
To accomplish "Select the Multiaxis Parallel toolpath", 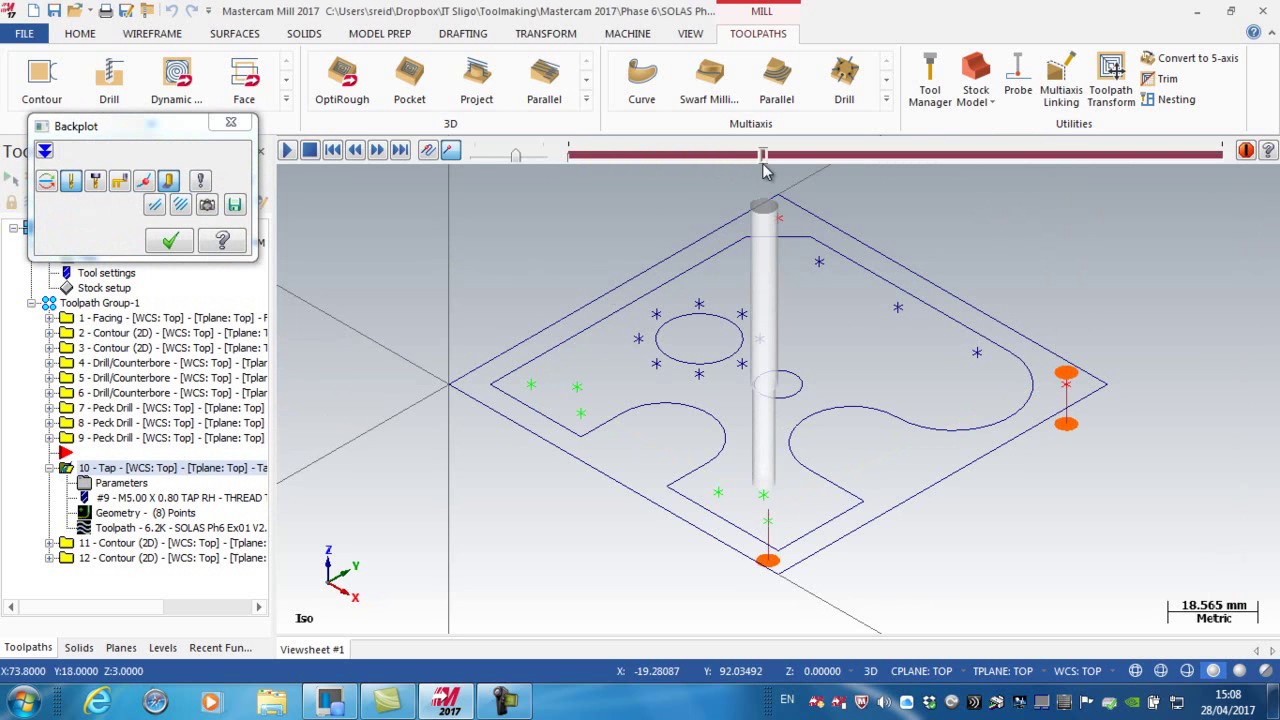I will tap(776, 80).
